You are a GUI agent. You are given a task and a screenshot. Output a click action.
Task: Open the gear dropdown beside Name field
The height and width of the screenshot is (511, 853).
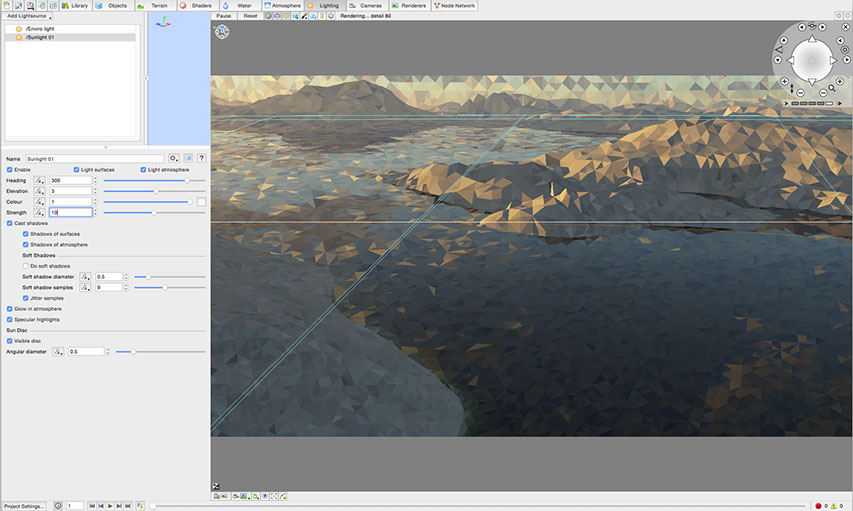(x=174, y=158)
